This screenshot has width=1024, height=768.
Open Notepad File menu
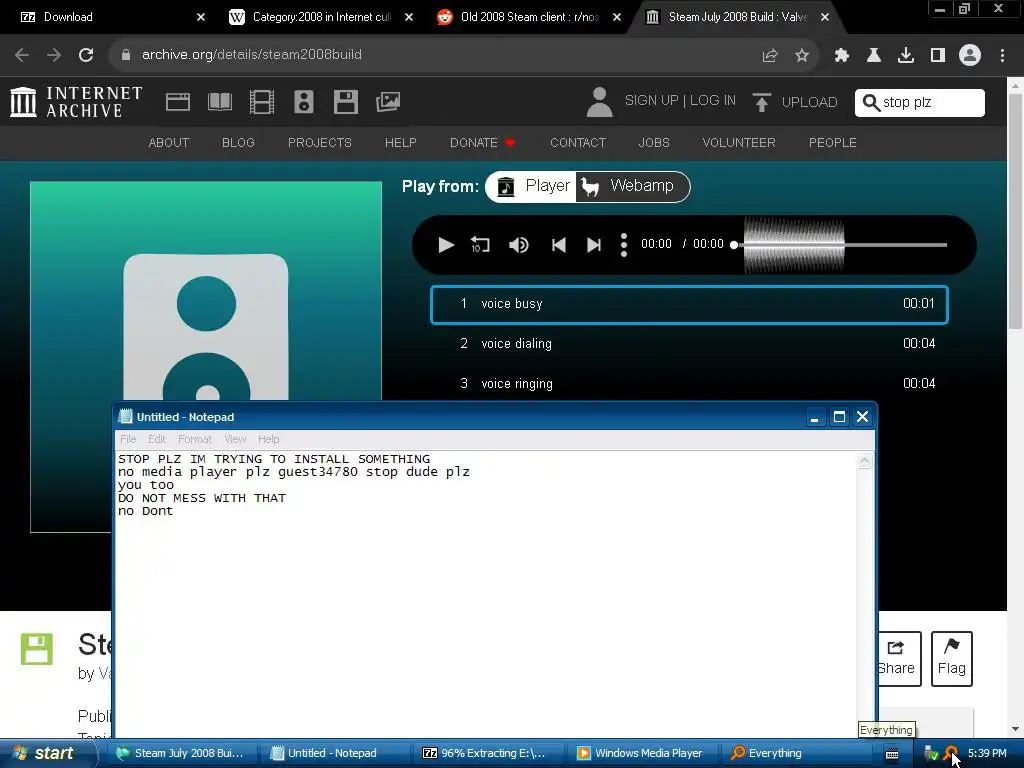(128, 439)
